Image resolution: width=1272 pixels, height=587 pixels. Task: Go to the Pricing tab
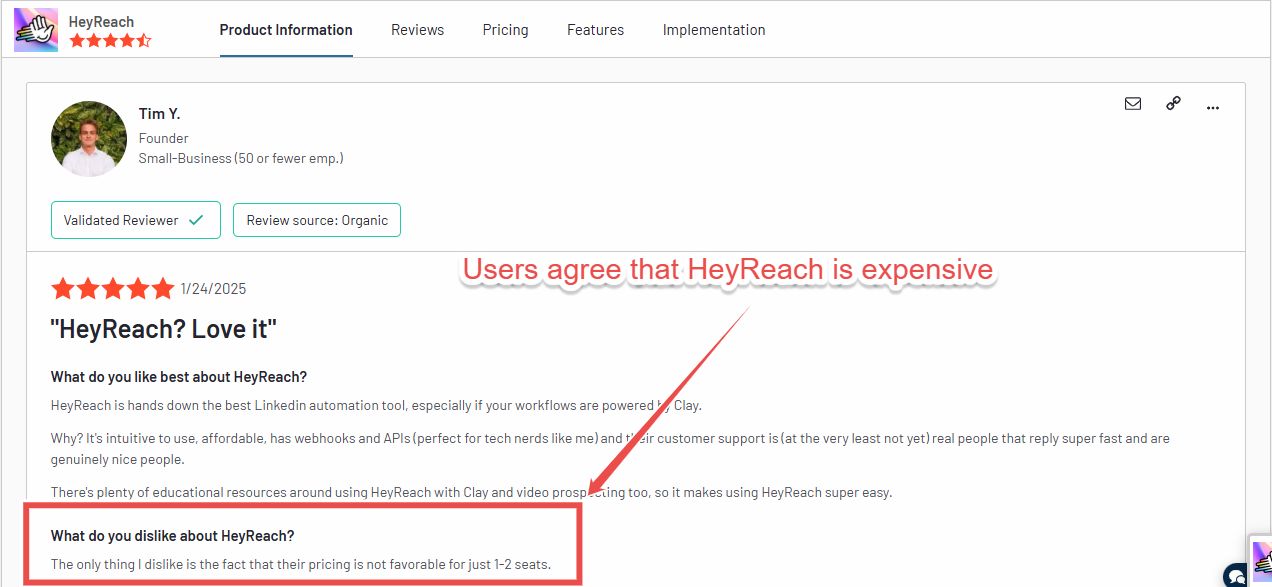pyautogui.click(x=505, y=30)
